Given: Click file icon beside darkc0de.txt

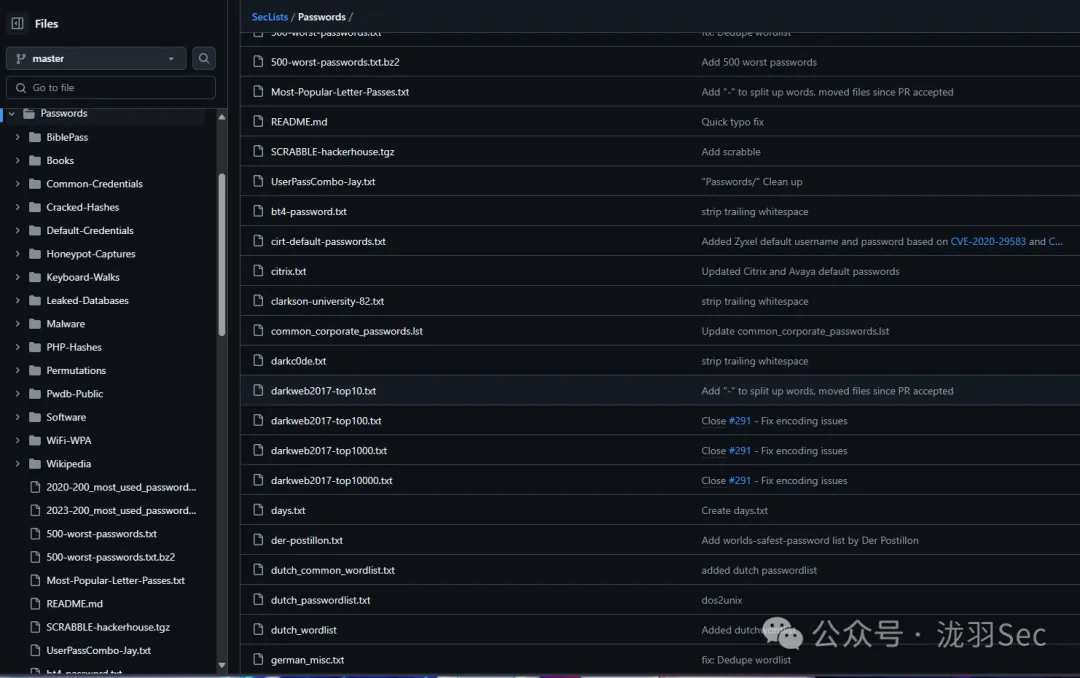Looking at the screenshot, I should 258,360.
